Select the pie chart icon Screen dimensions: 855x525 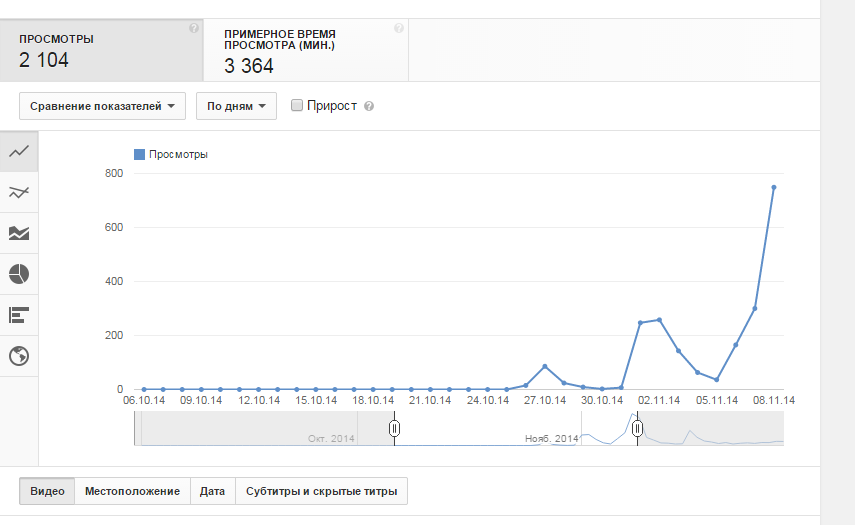pos(19,274)
